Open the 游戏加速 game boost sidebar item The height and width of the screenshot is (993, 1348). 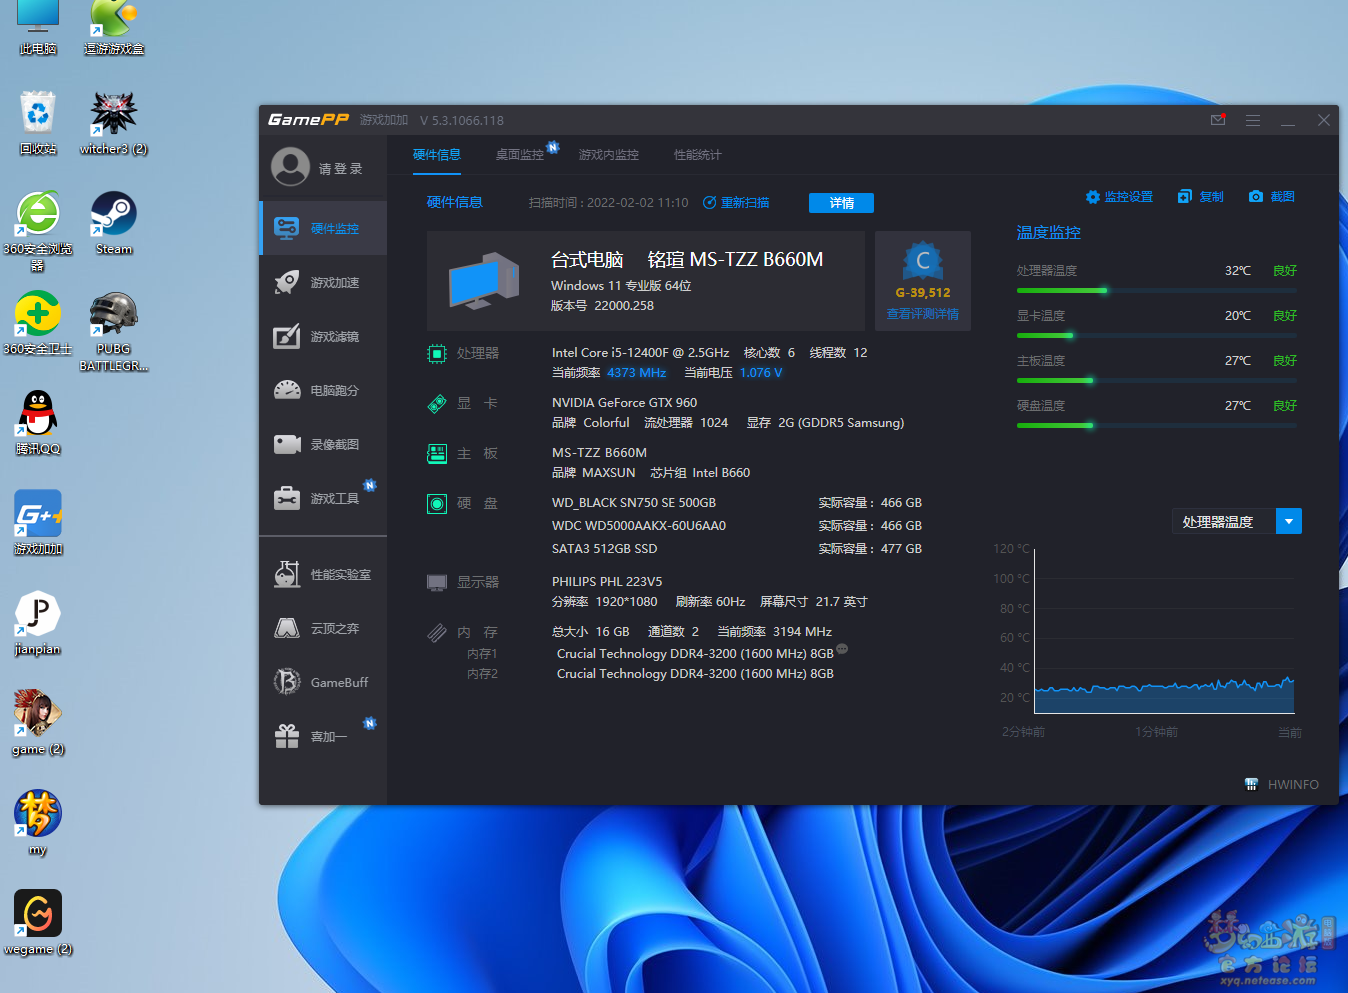322,283
